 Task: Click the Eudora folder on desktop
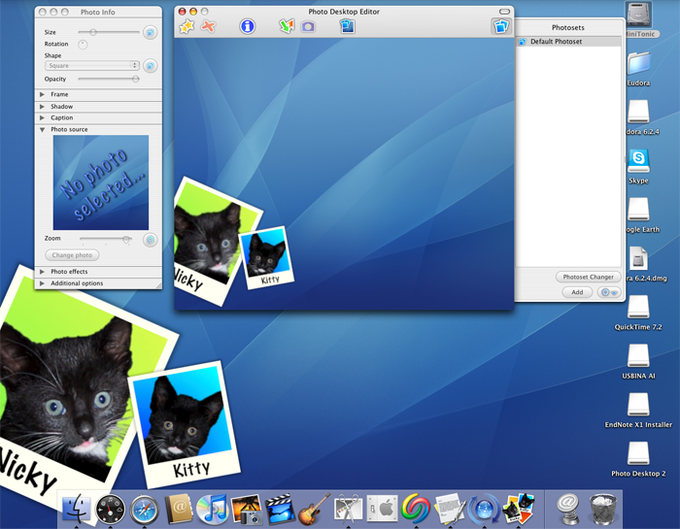(x=638, y=63)
